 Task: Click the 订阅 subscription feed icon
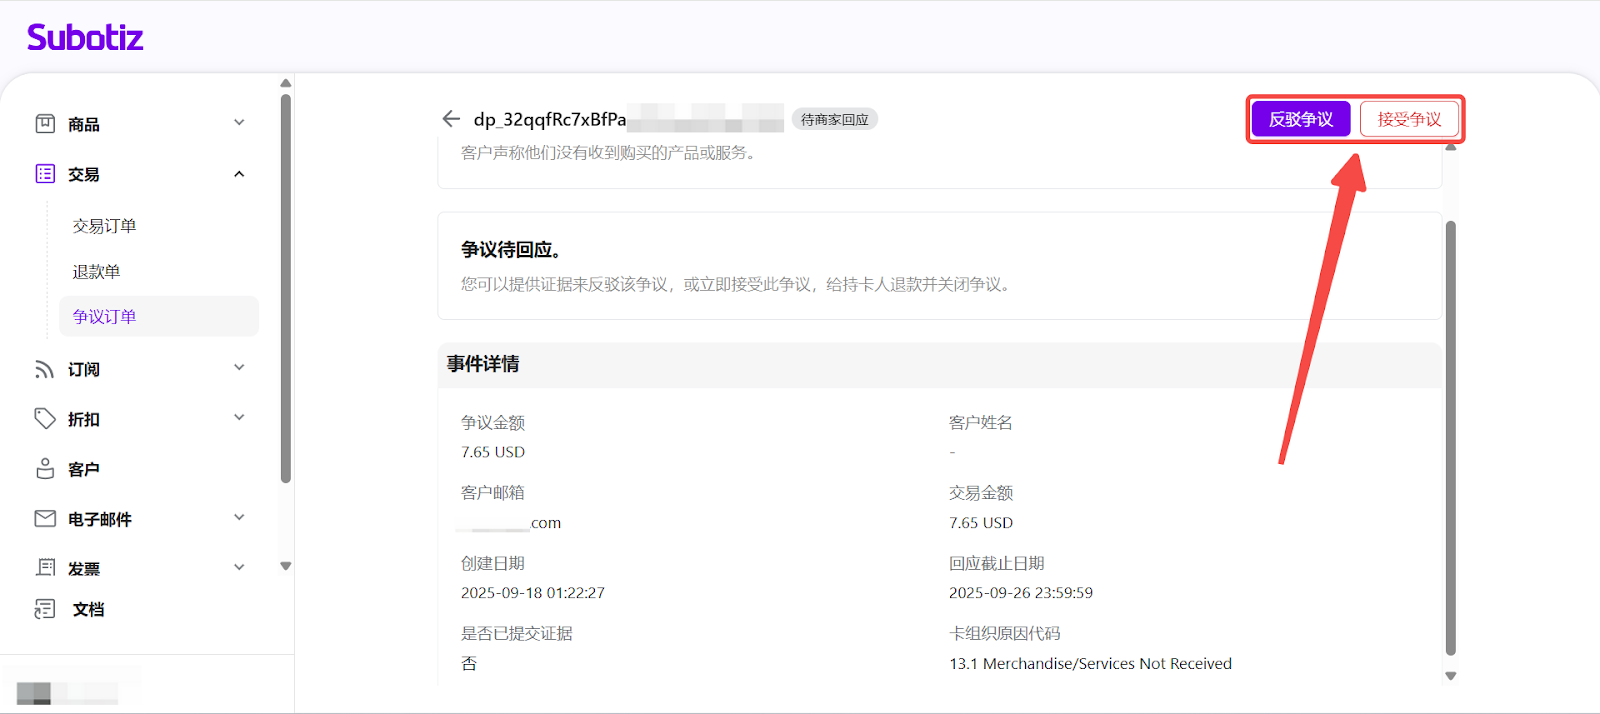(x=45, y=369)
